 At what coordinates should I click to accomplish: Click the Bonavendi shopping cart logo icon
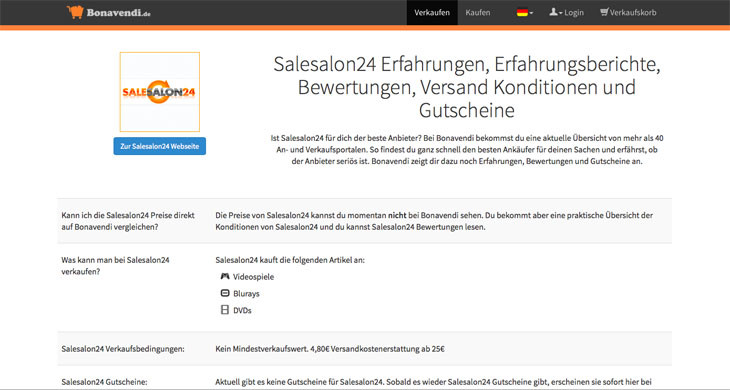(75, 12)
